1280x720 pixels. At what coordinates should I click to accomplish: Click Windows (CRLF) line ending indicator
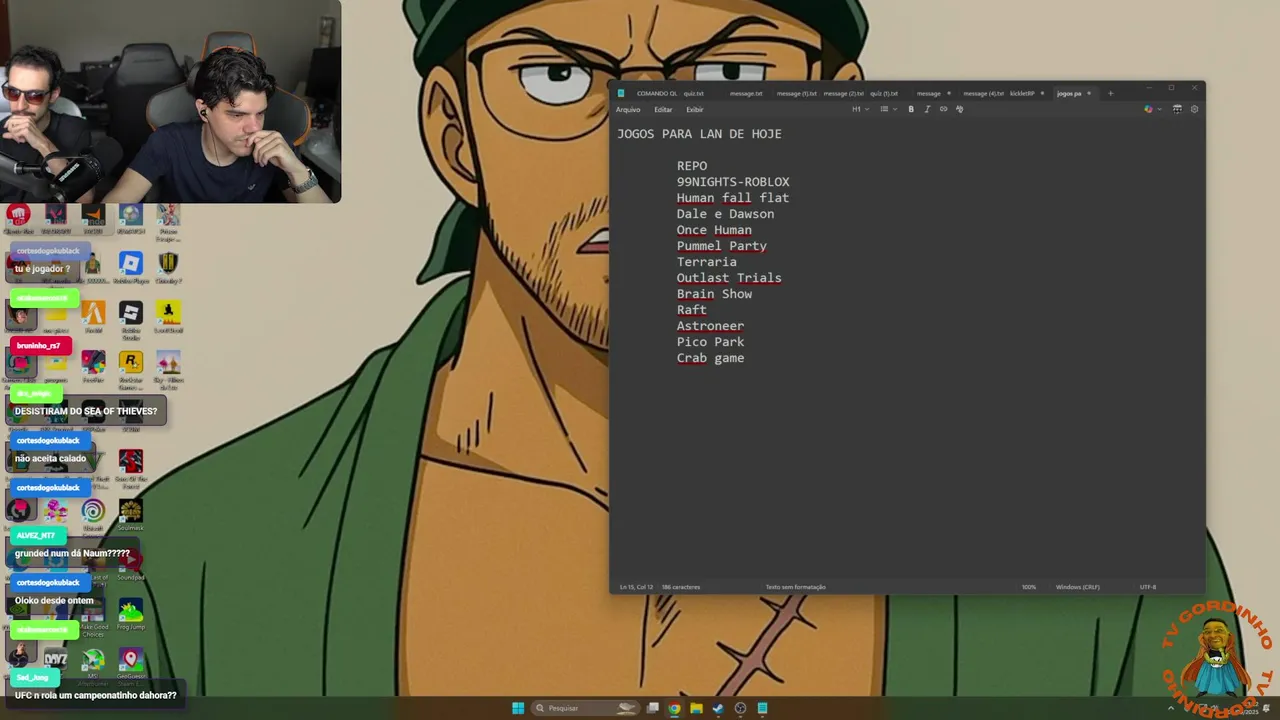pyautogui.click(x=1078, y=587)
